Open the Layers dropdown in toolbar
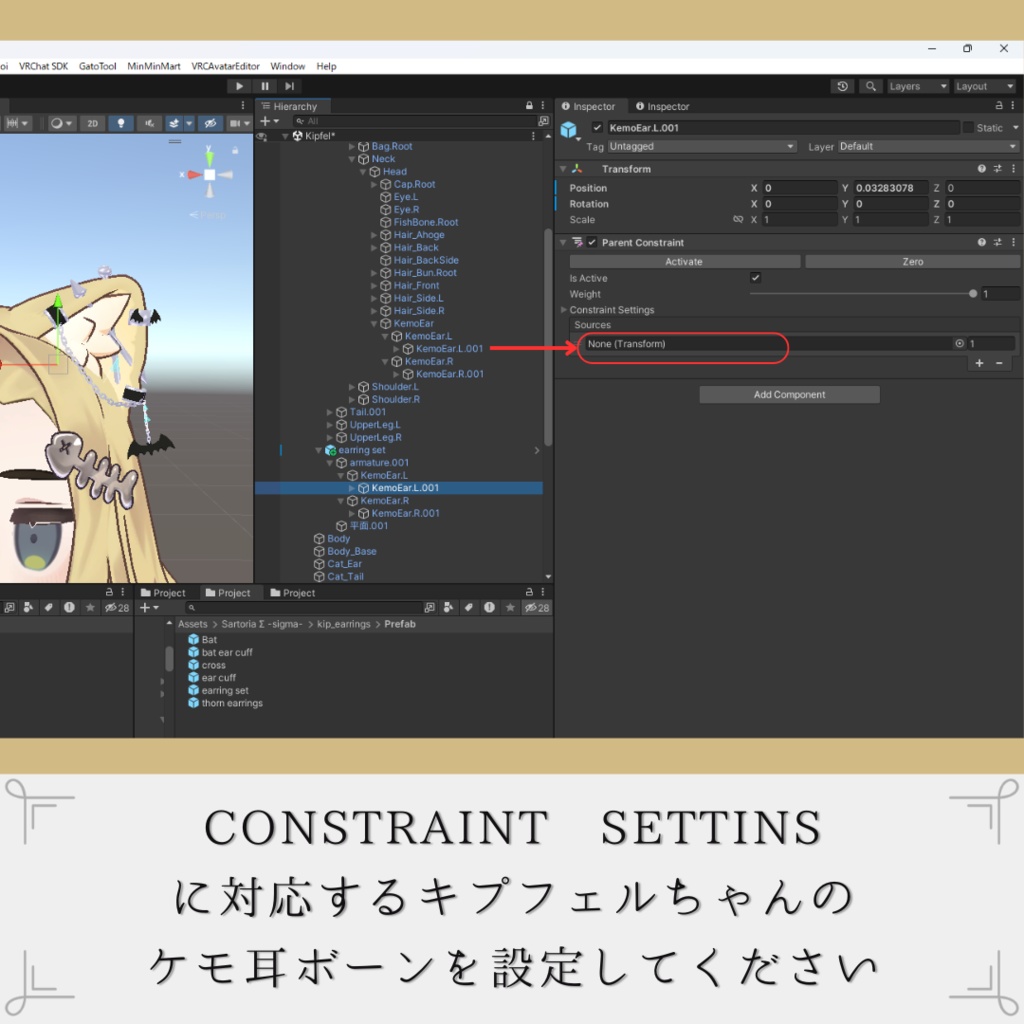Screen dimensions: 1024x1024 click(x=918, y=86)
